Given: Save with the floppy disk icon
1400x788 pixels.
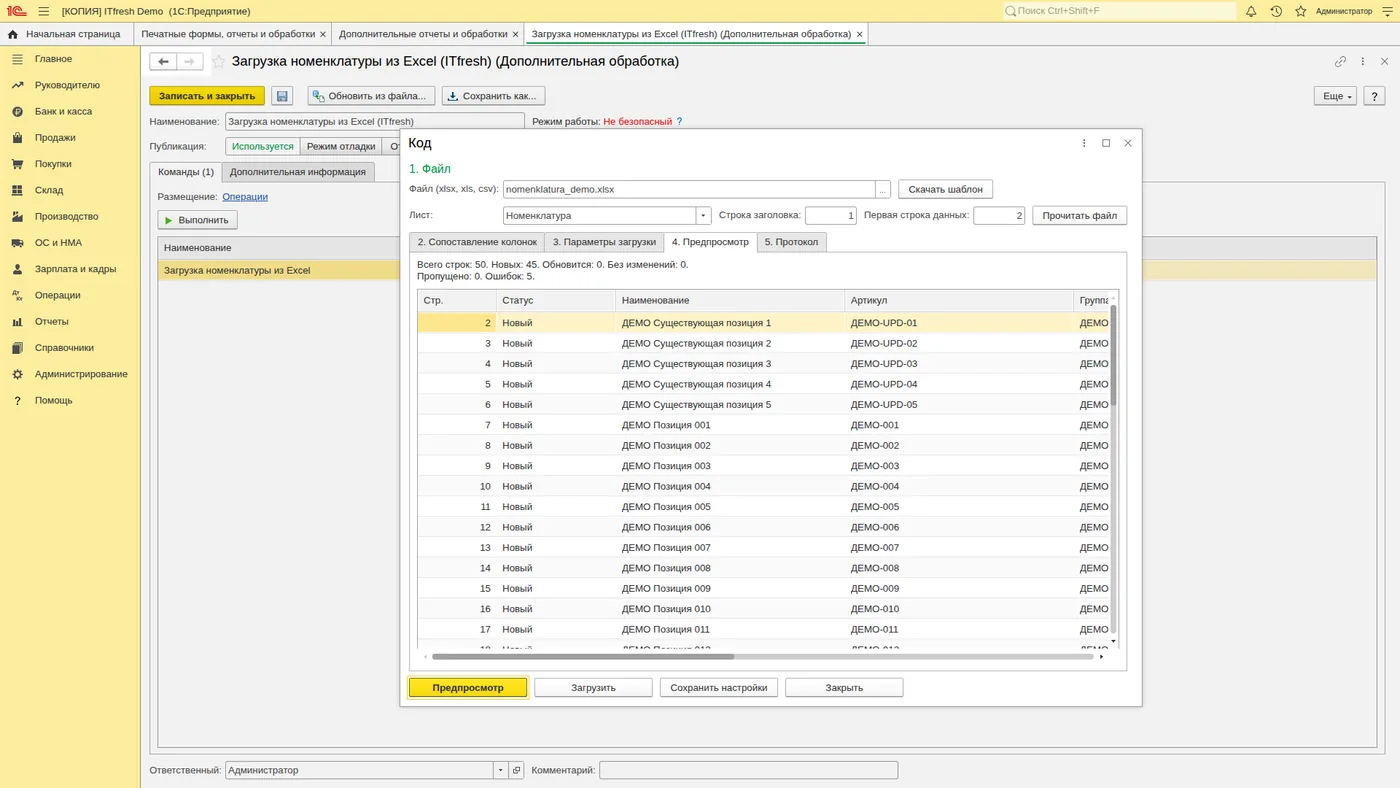Looking at the screenshot, I should click(282, 96).
